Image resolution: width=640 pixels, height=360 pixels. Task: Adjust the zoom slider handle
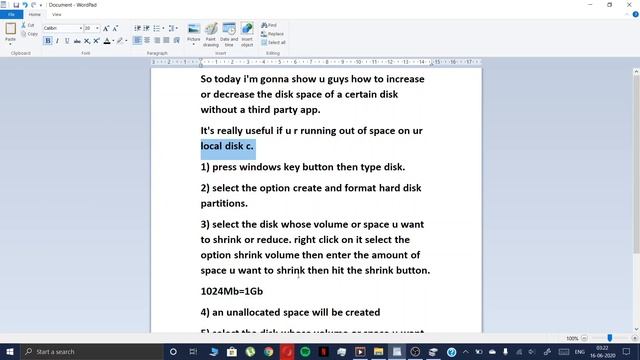610,338
